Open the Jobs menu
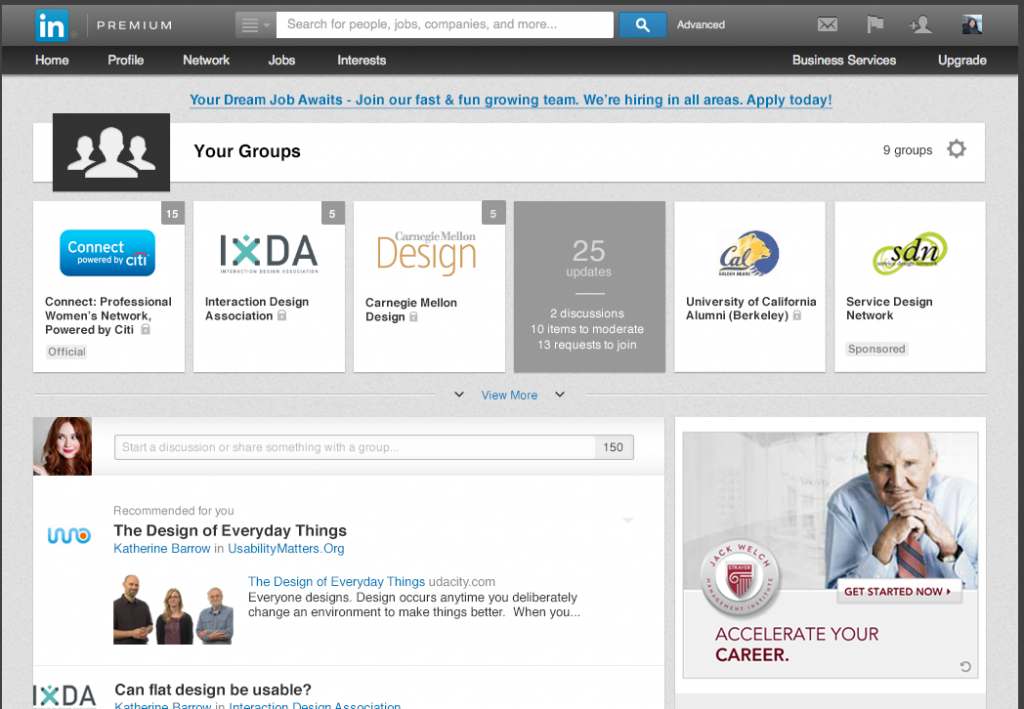The image size is (1024, 709). pos(281,60)
